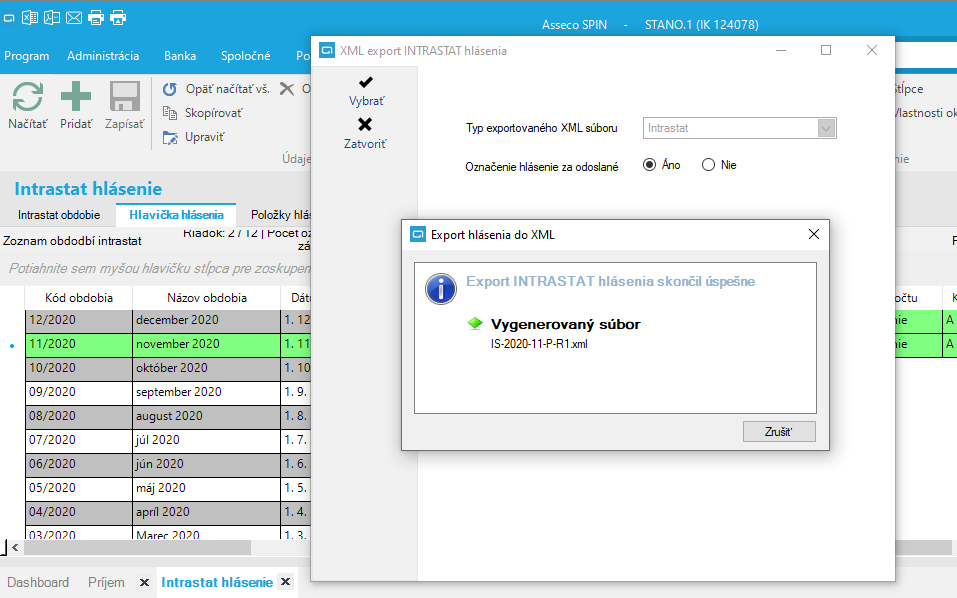Open the Banka menu
Image resolution: width=957 pixels, height=598 pixels.
point(180,56)
